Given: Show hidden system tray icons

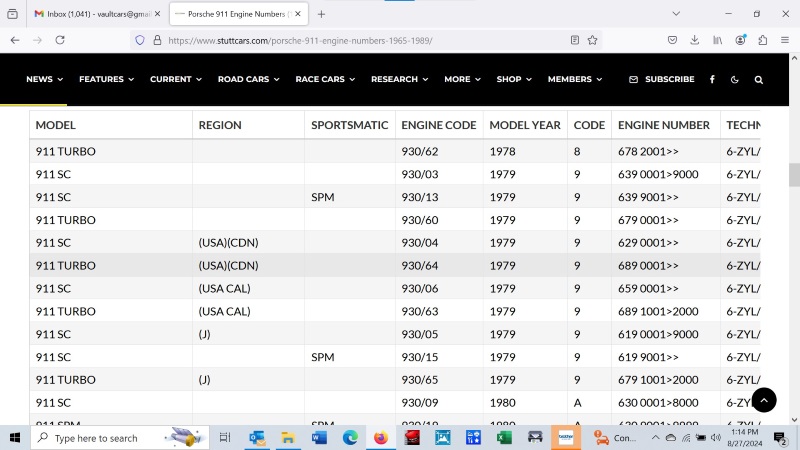Looking at the screenshot, I should [656, 438].
